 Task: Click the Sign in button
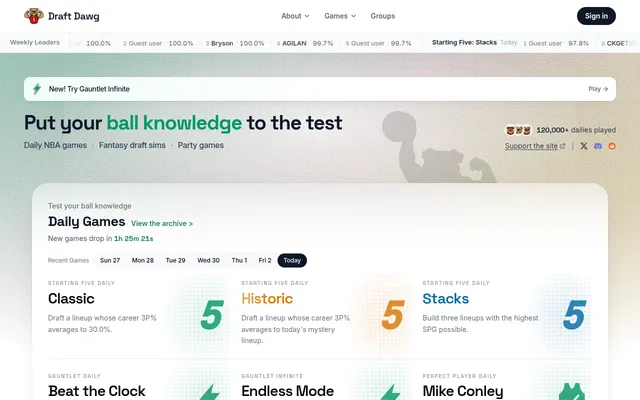(x=596, y=16)
